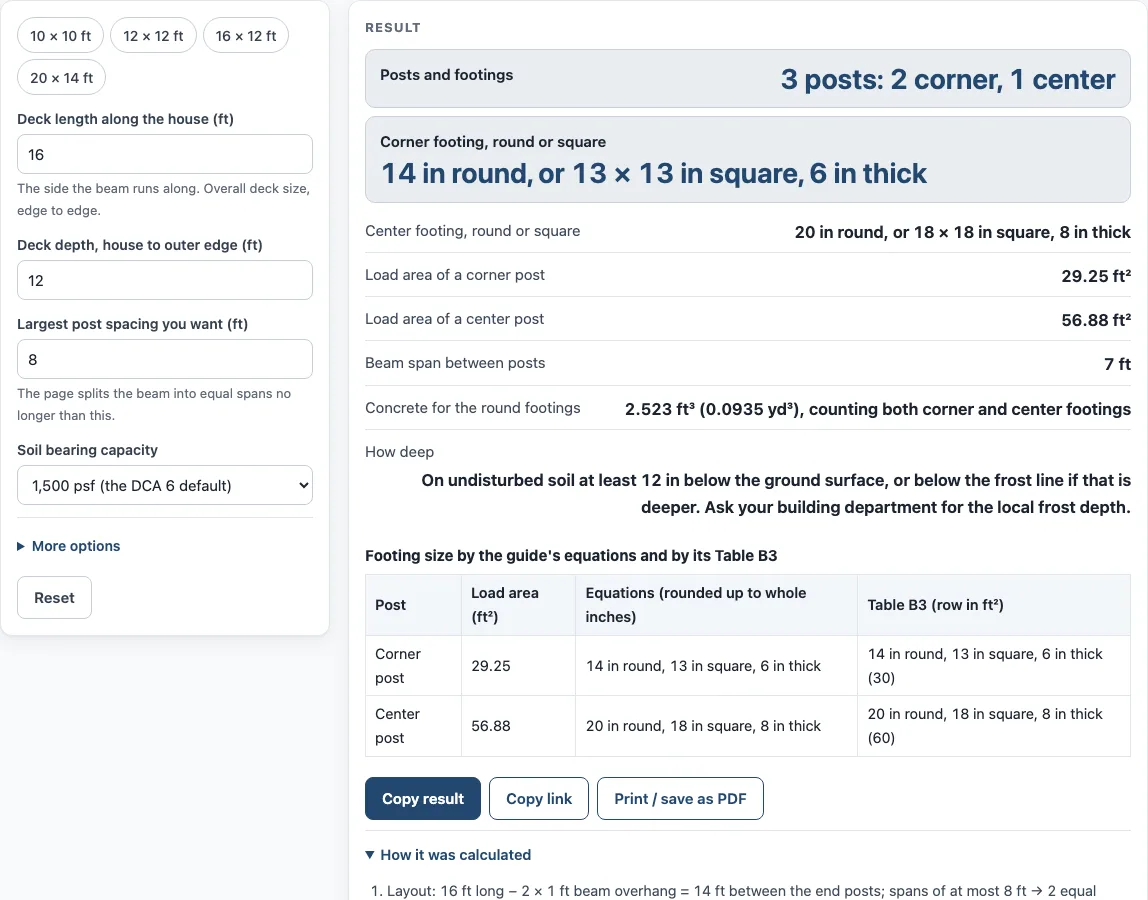Click the center footing value '20 in round, or 18 × 18 in square, 8 in thick'
This screenshot has width=1148, height=900.
(962, 232)
